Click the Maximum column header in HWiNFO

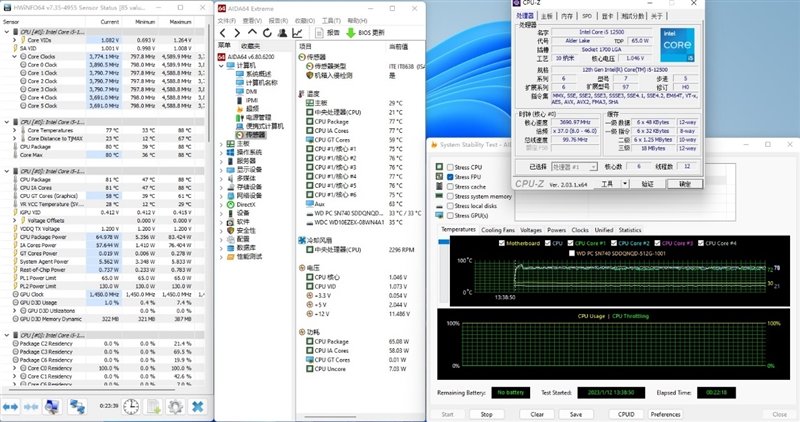180,22
